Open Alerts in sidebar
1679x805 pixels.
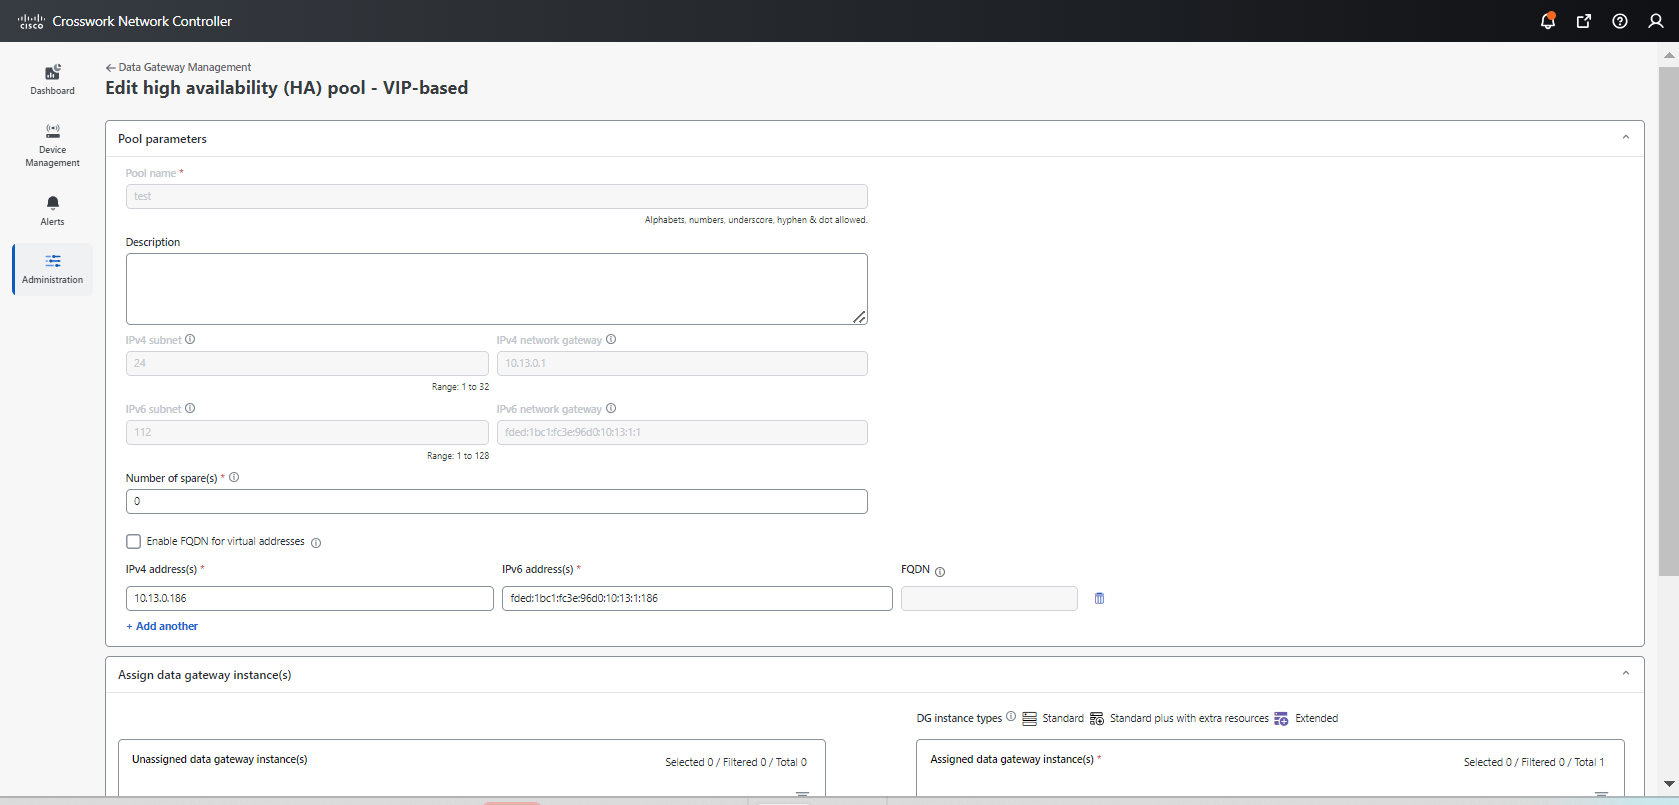point(52,210)
